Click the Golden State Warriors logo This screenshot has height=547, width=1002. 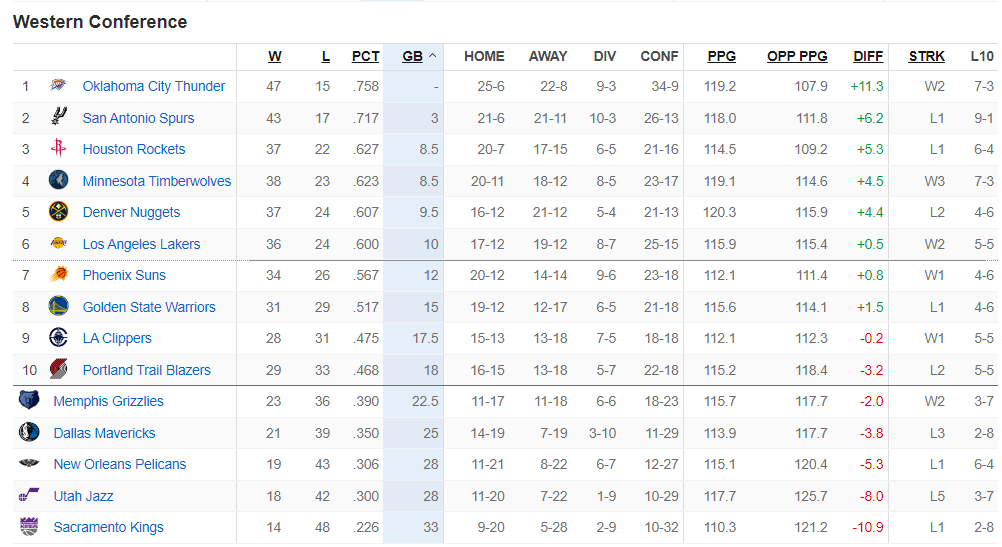[x=58, y=307]
